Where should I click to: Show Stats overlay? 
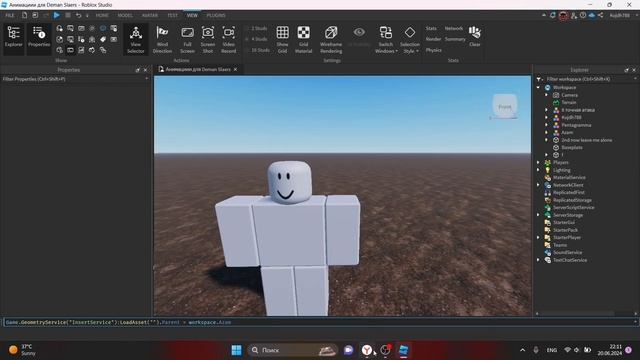click(431, 29)
